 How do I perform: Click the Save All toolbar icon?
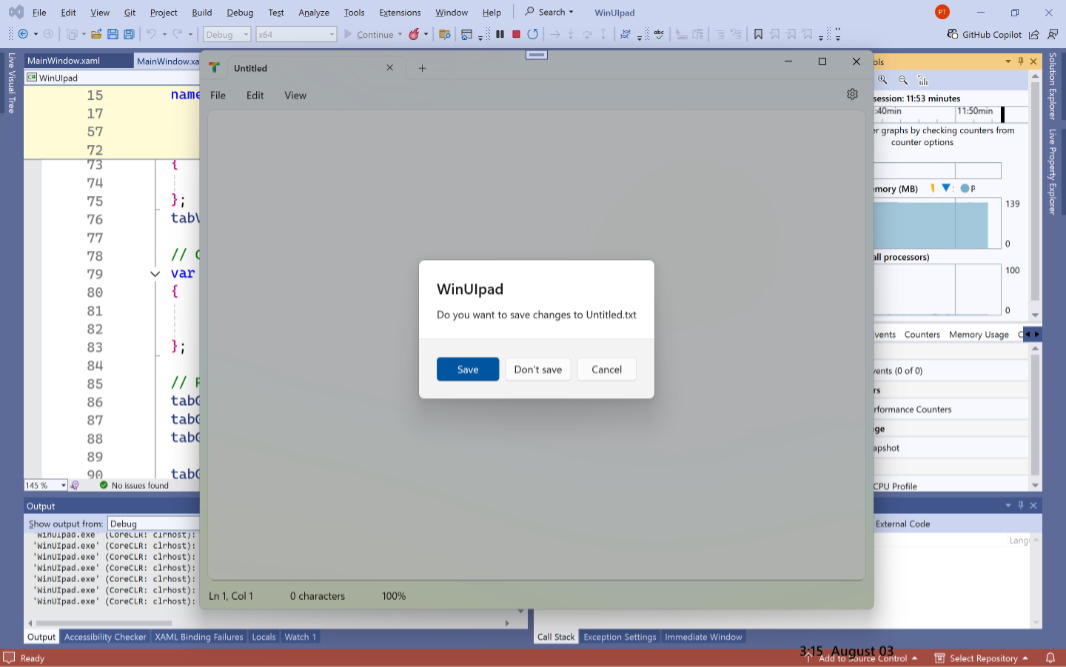[x=129, y=34]
